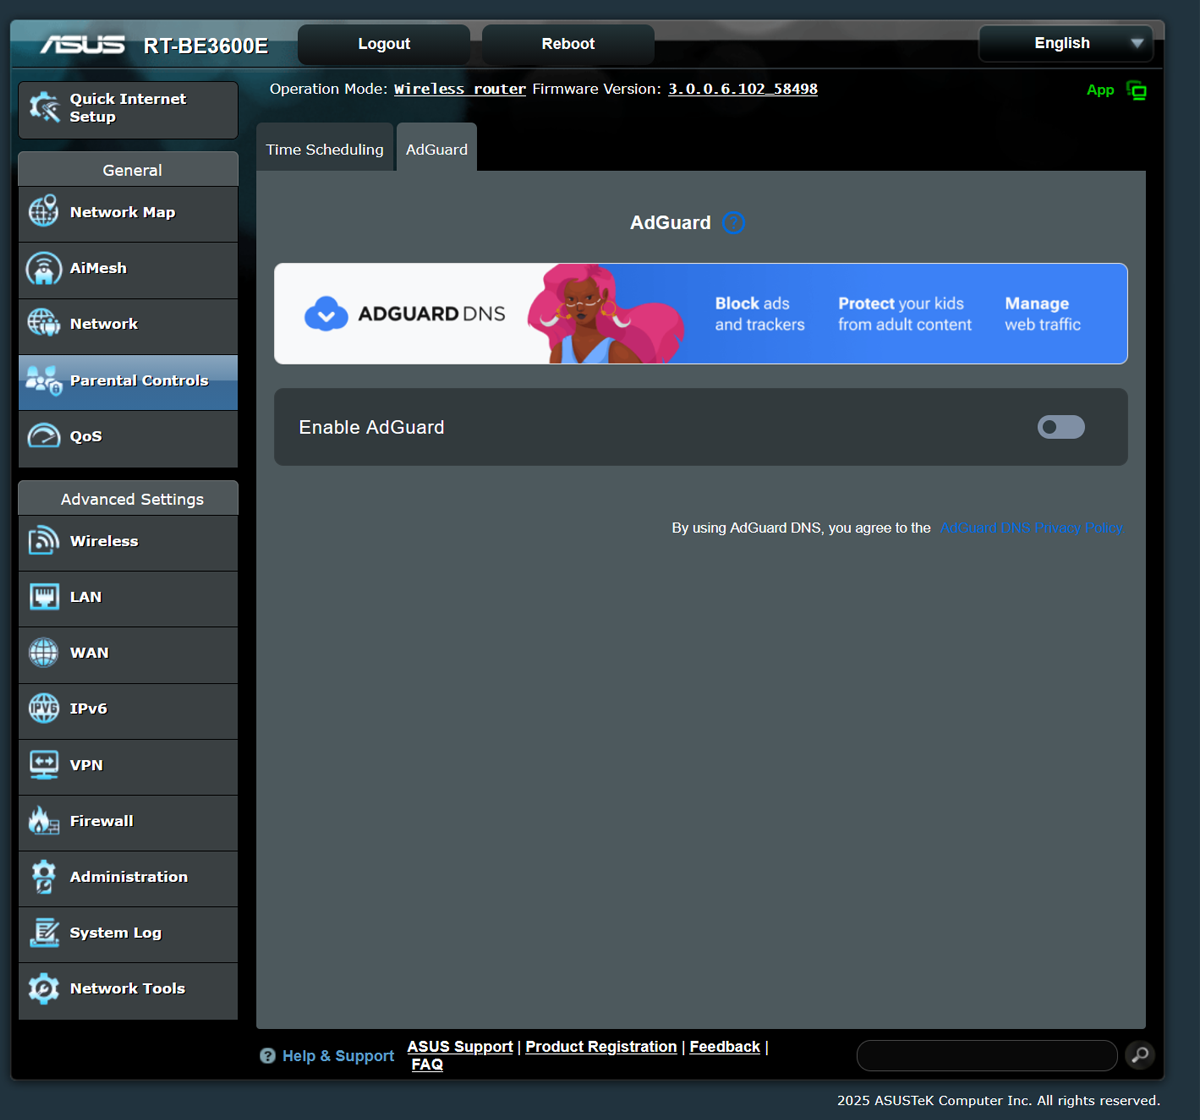Click the Advanced Settings section header
Image resolution: width=1200 pixels, height=1120 pixels.
pos(128,498)
